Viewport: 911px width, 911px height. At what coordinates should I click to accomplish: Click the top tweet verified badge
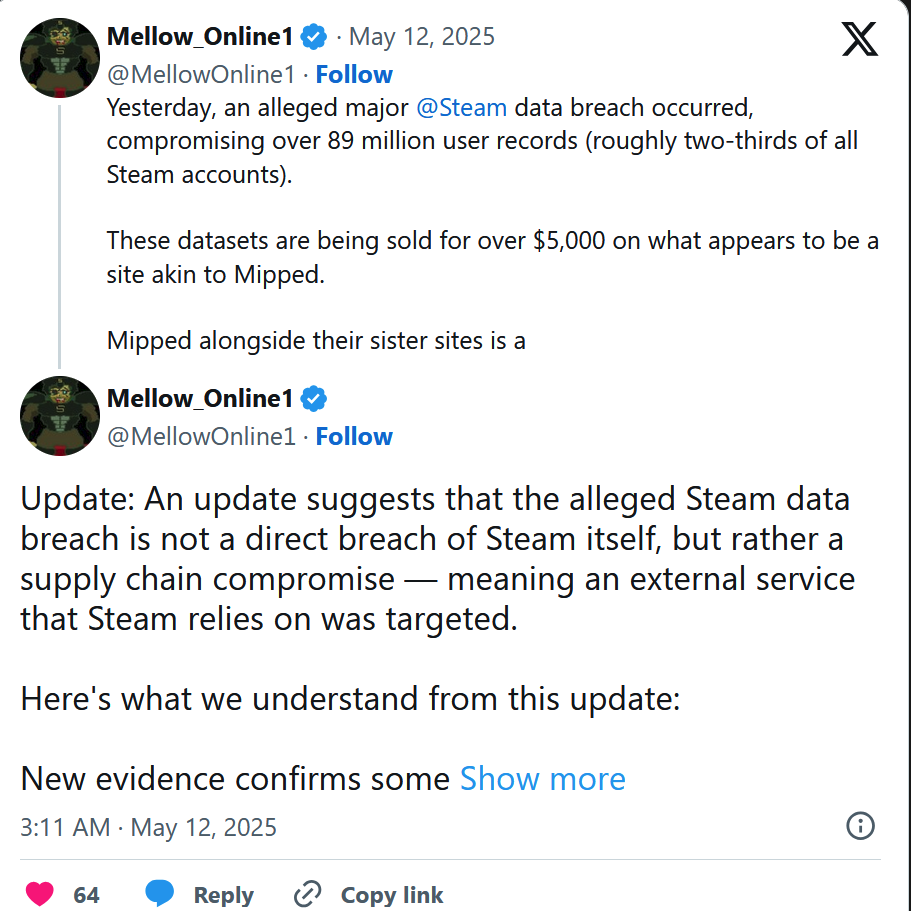tap(314, 37)
